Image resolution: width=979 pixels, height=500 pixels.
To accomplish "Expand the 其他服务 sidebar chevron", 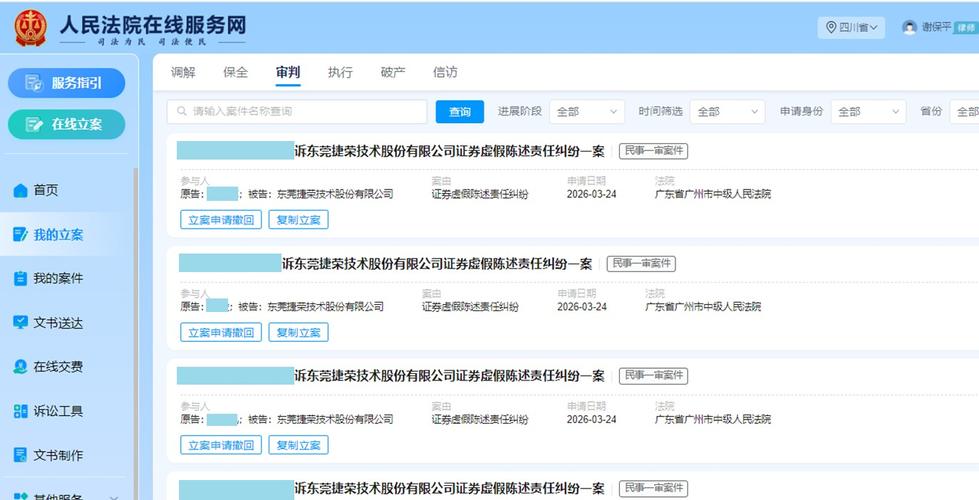I will tap(114, 497).
